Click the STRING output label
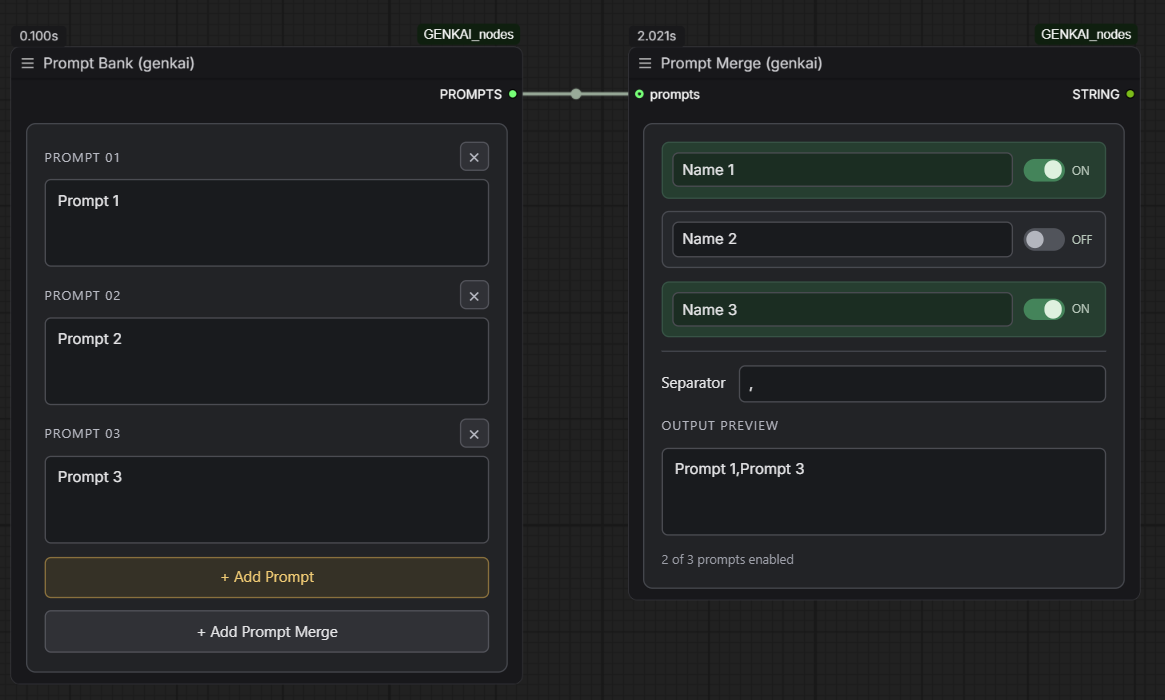 pyautogui.click(x=1095, y=94)
